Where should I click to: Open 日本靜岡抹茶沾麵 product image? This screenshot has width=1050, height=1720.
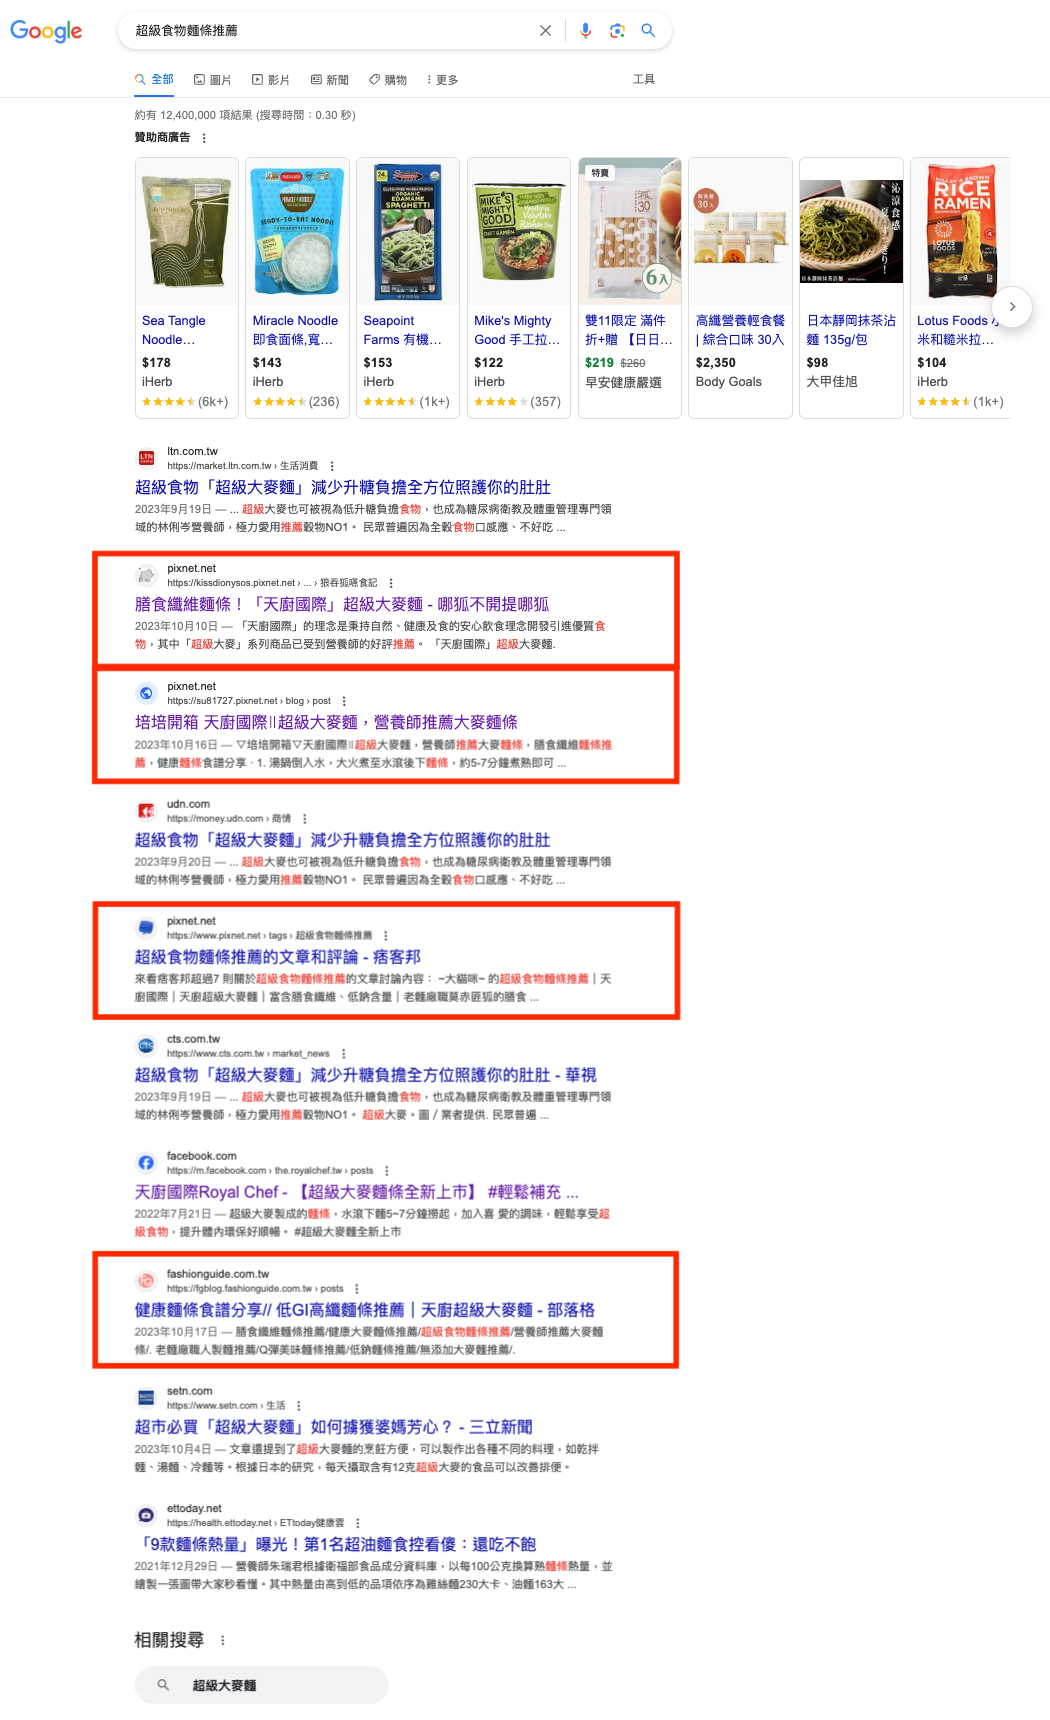pyautogui.click(x=851, y=231)
